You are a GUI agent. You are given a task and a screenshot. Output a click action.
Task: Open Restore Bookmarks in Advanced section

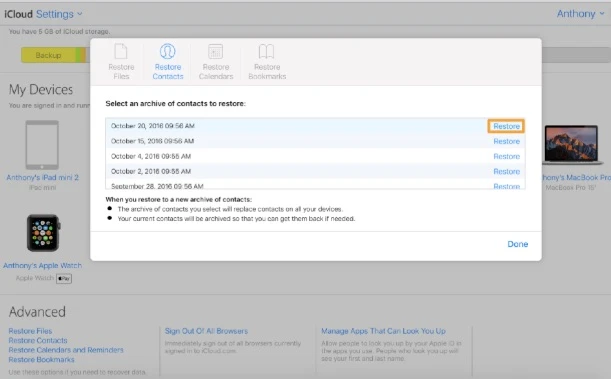click(x=41, y=360)
